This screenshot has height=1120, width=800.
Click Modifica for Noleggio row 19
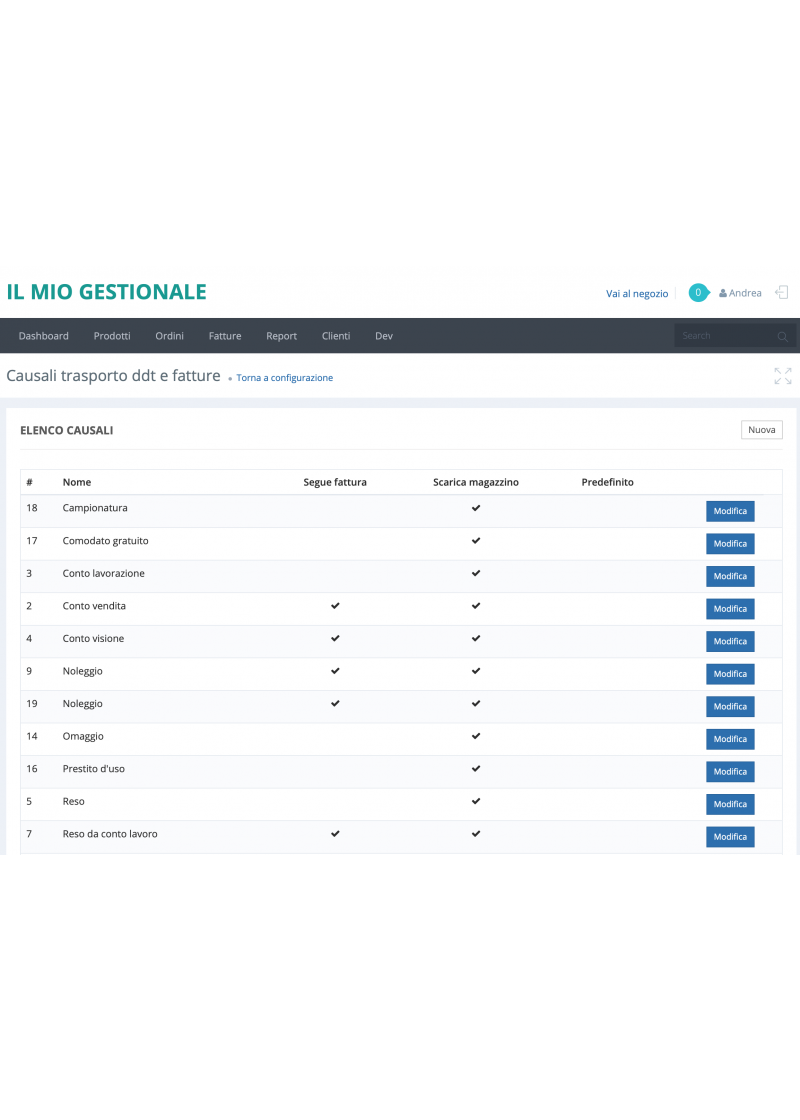pyautogui.click(x=730, y=706)
